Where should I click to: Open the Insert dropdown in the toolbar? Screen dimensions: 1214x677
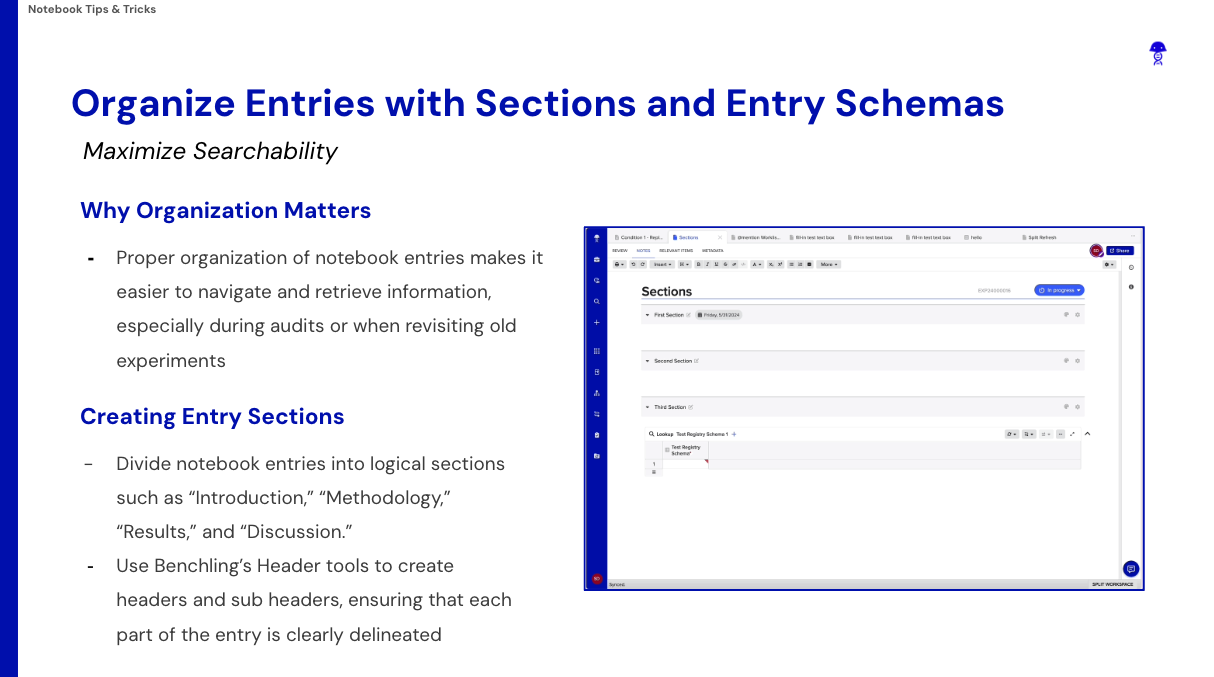[x=663, y=264]
